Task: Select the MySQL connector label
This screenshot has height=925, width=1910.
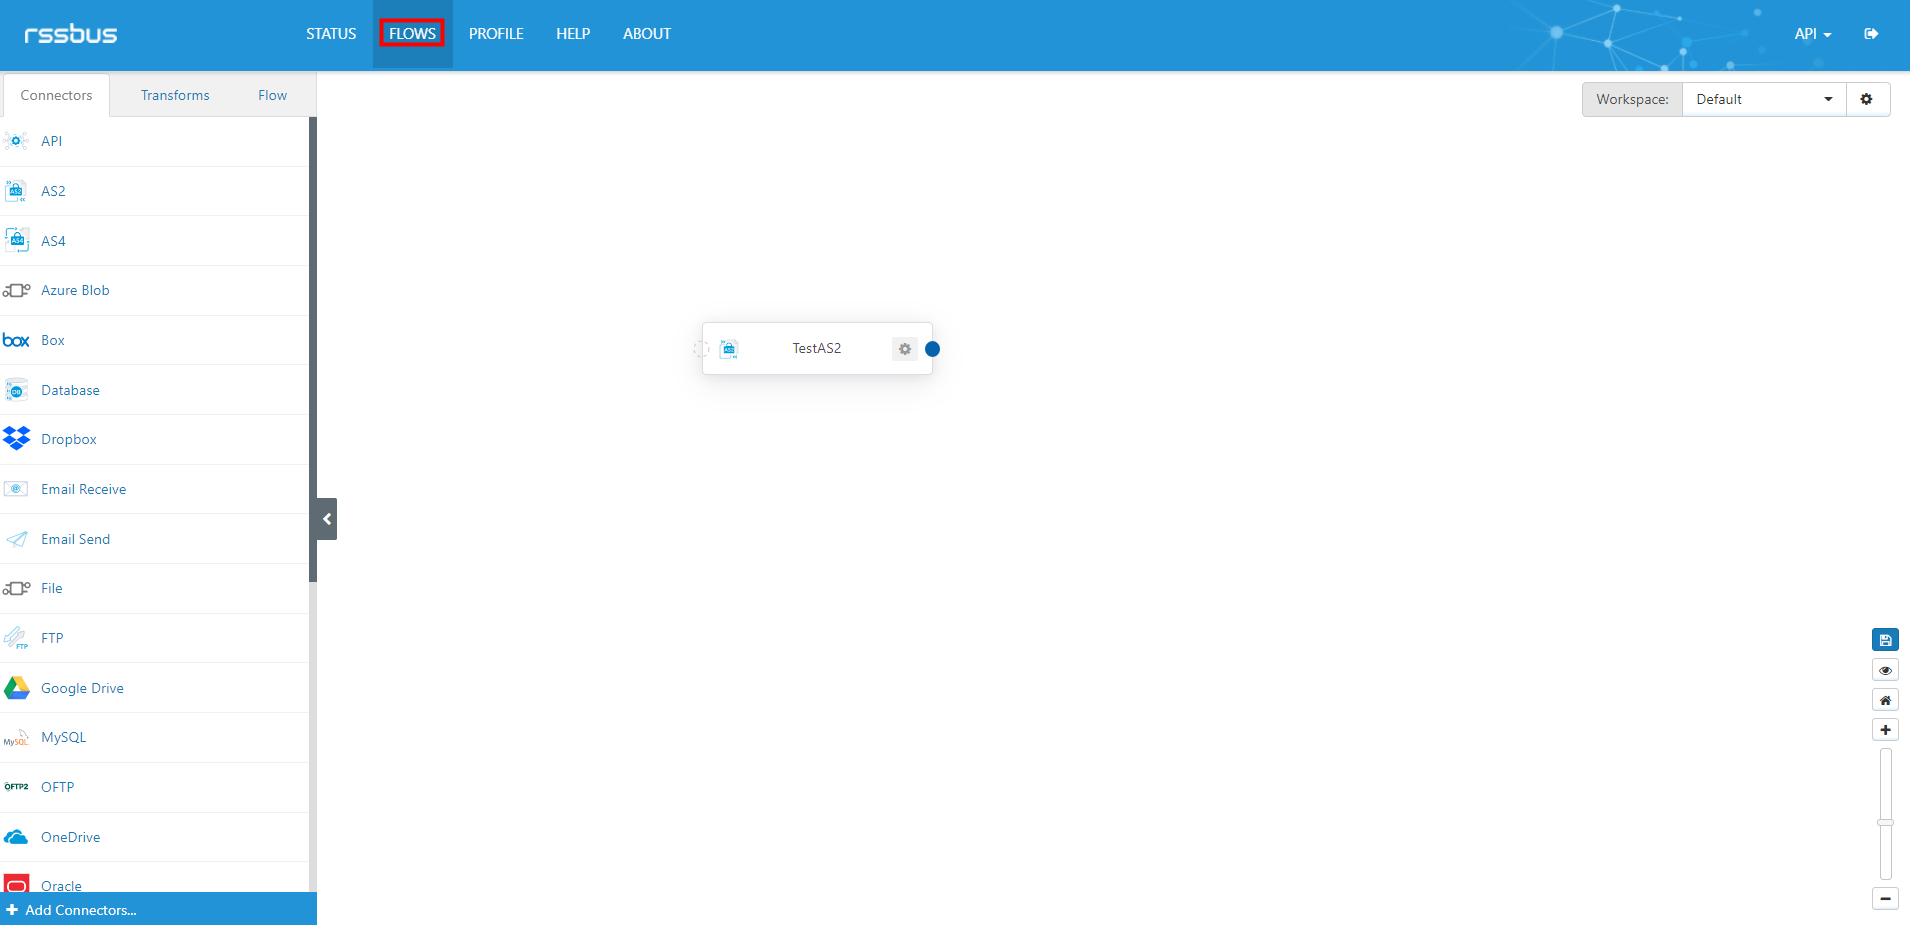Action: pyautogui.click(x=63, y=737)
